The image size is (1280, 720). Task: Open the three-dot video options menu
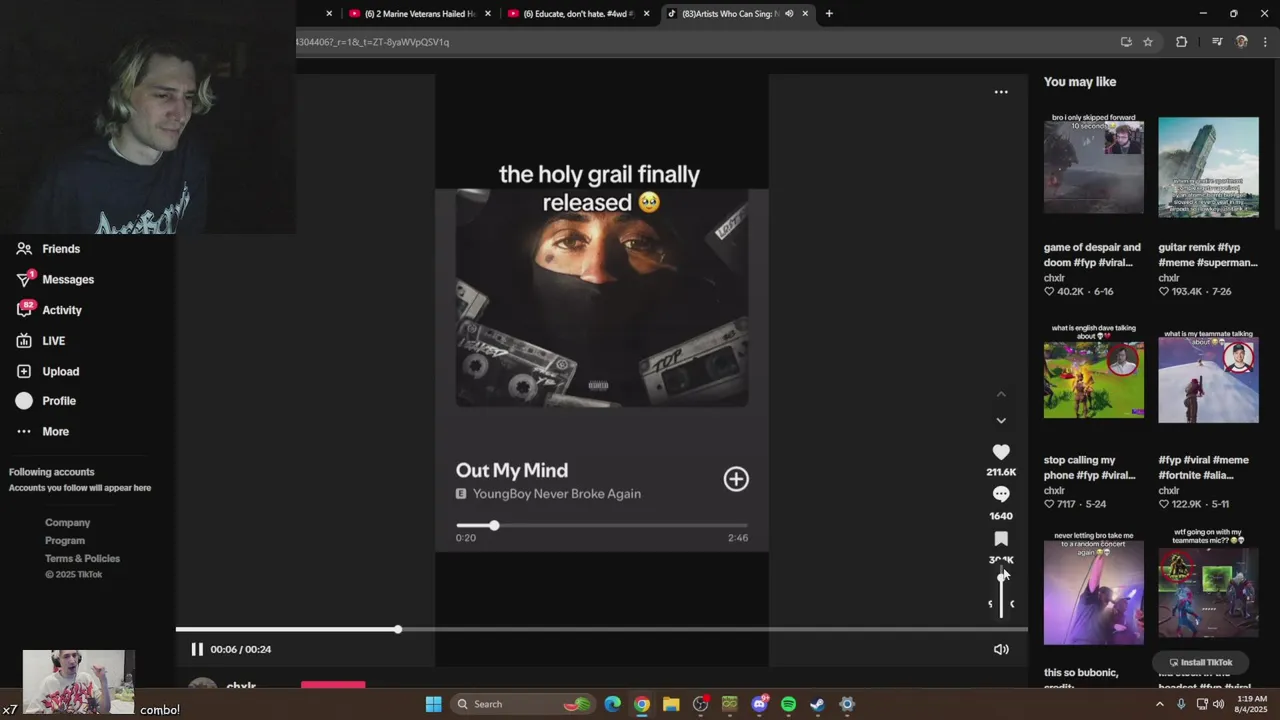1001,92
